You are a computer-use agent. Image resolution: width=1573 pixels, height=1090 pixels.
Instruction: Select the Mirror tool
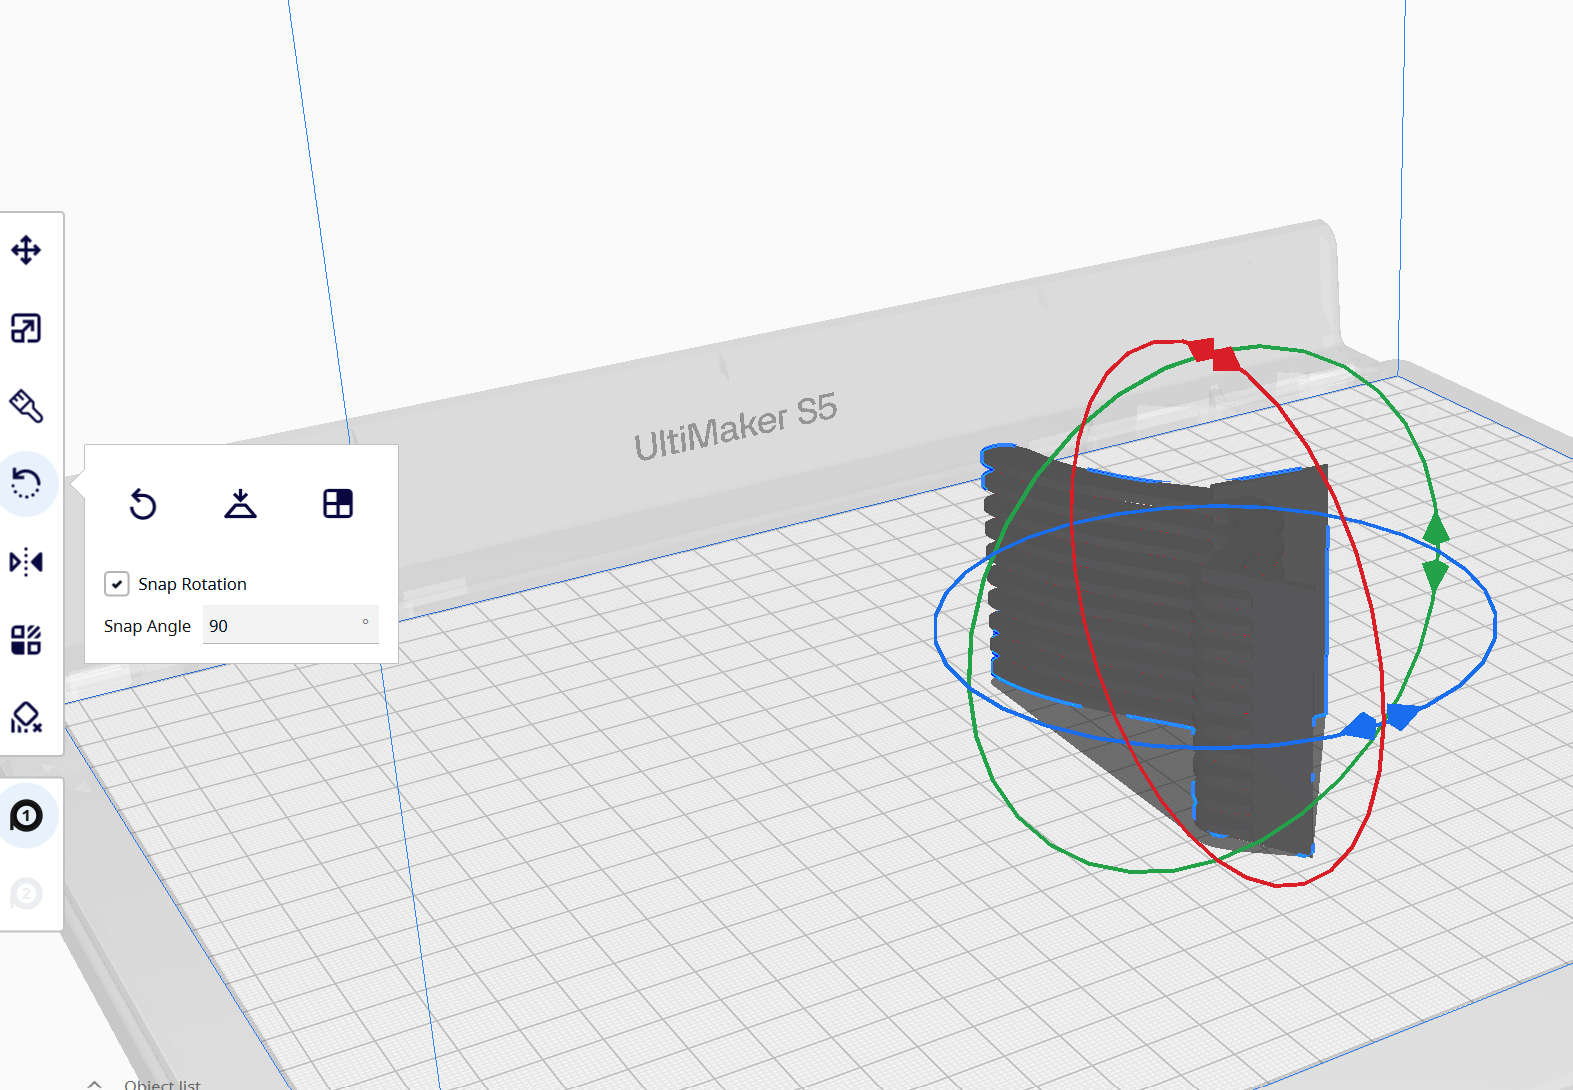(x=26, y=562)
